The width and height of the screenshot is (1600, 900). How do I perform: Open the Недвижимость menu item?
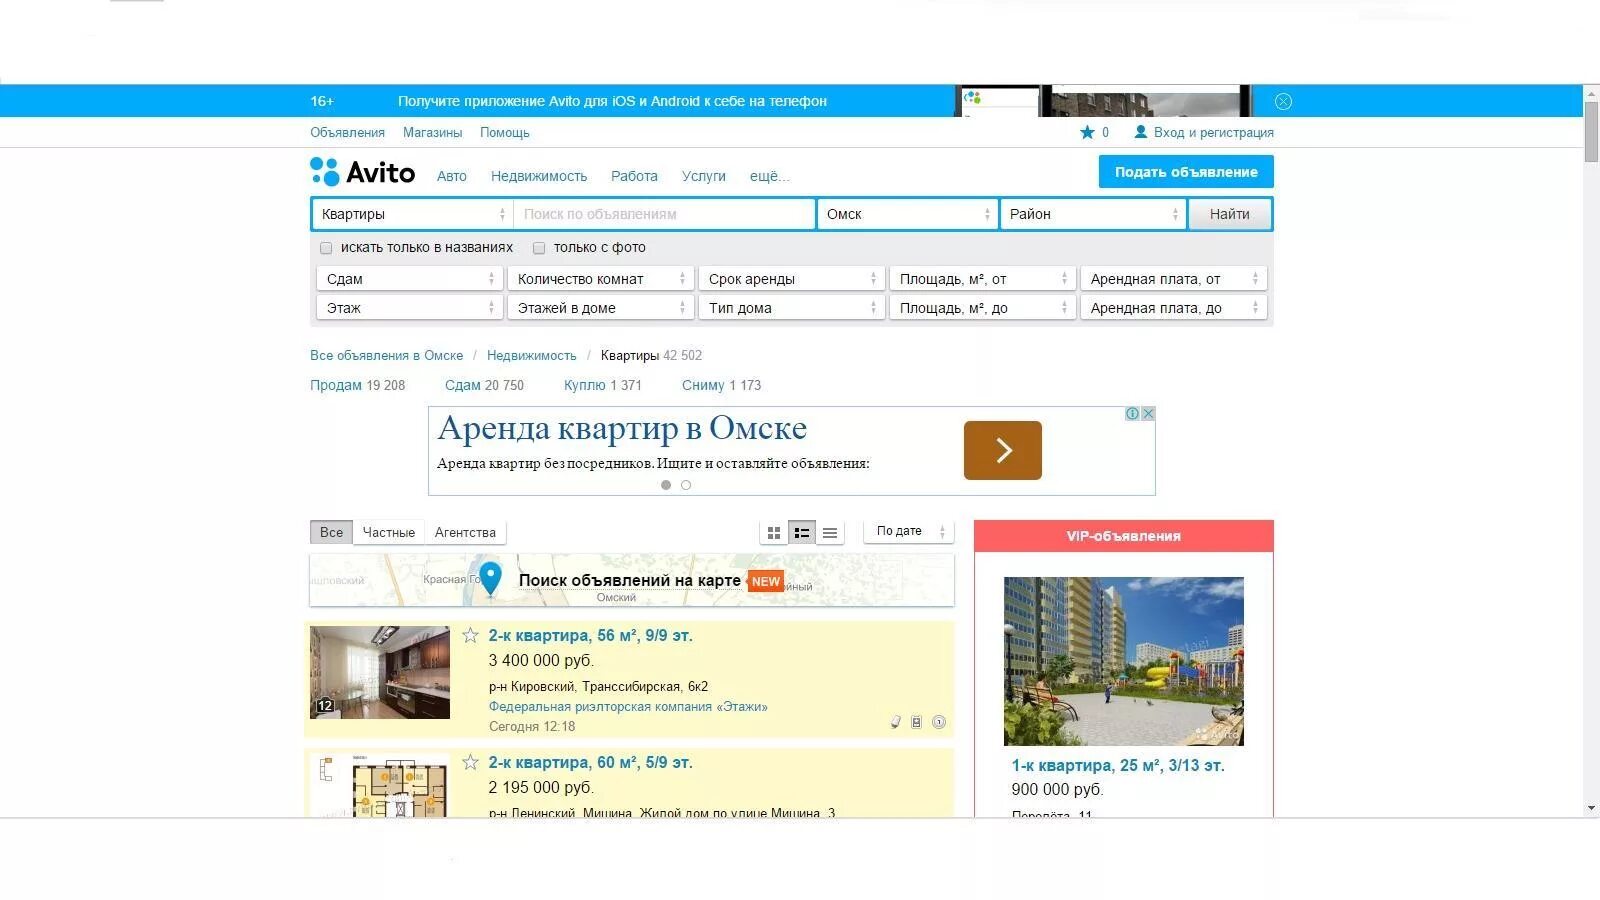tap(539, 176)
